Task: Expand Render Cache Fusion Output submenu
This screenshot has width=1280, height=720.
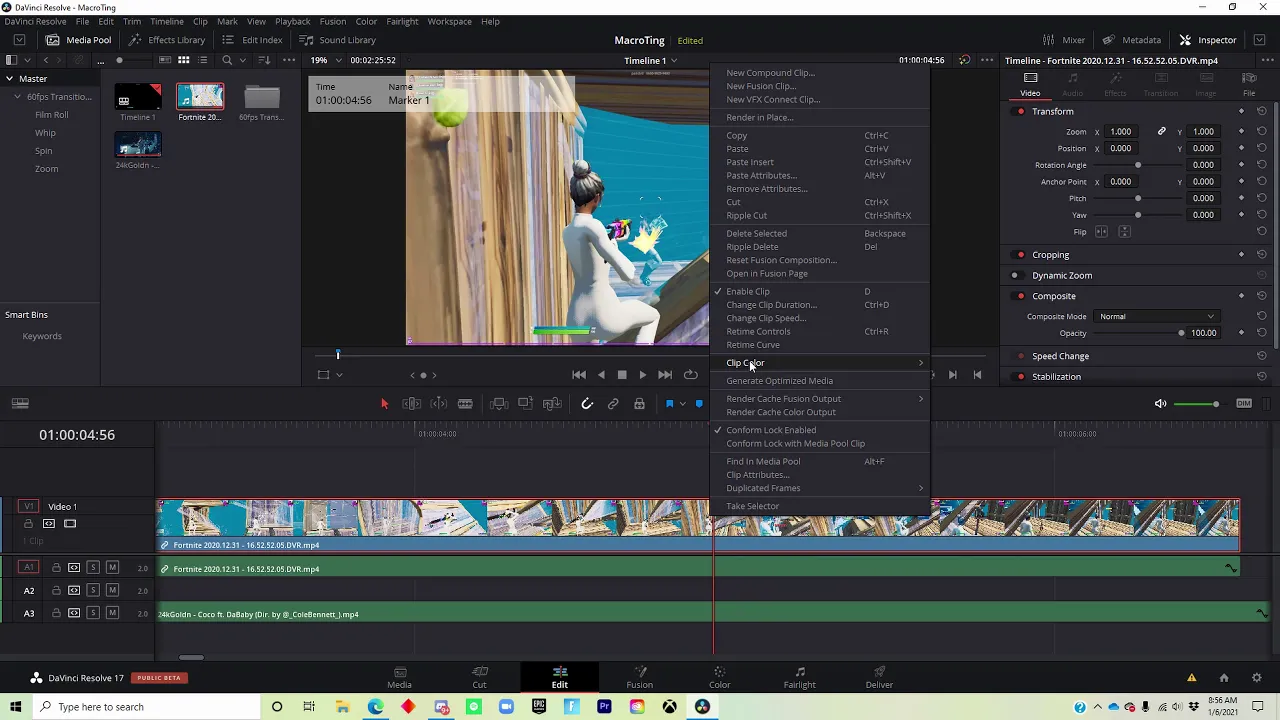Action: point(820,399)
